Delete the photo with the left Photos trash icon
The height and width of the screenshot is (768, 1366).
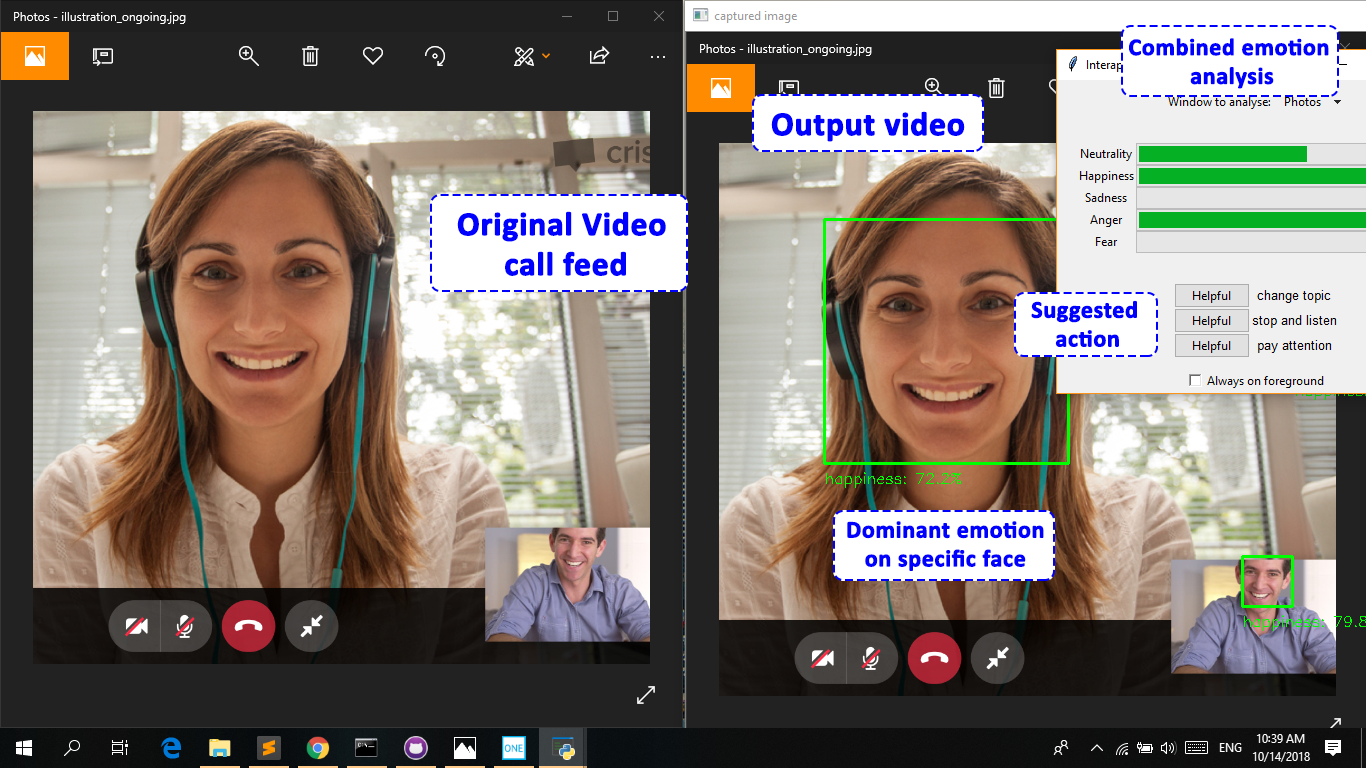[x=310, y=56]
